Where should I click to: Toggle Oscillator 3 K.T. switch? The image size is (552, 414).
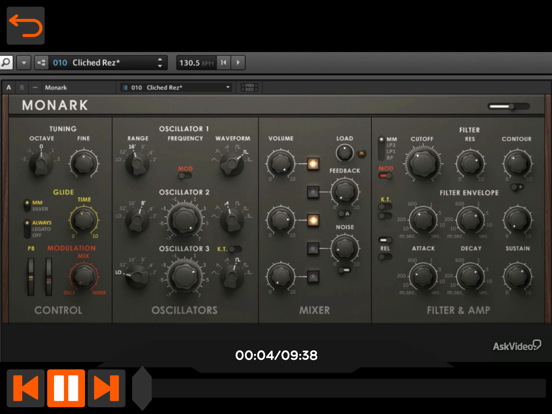(235, 249)
